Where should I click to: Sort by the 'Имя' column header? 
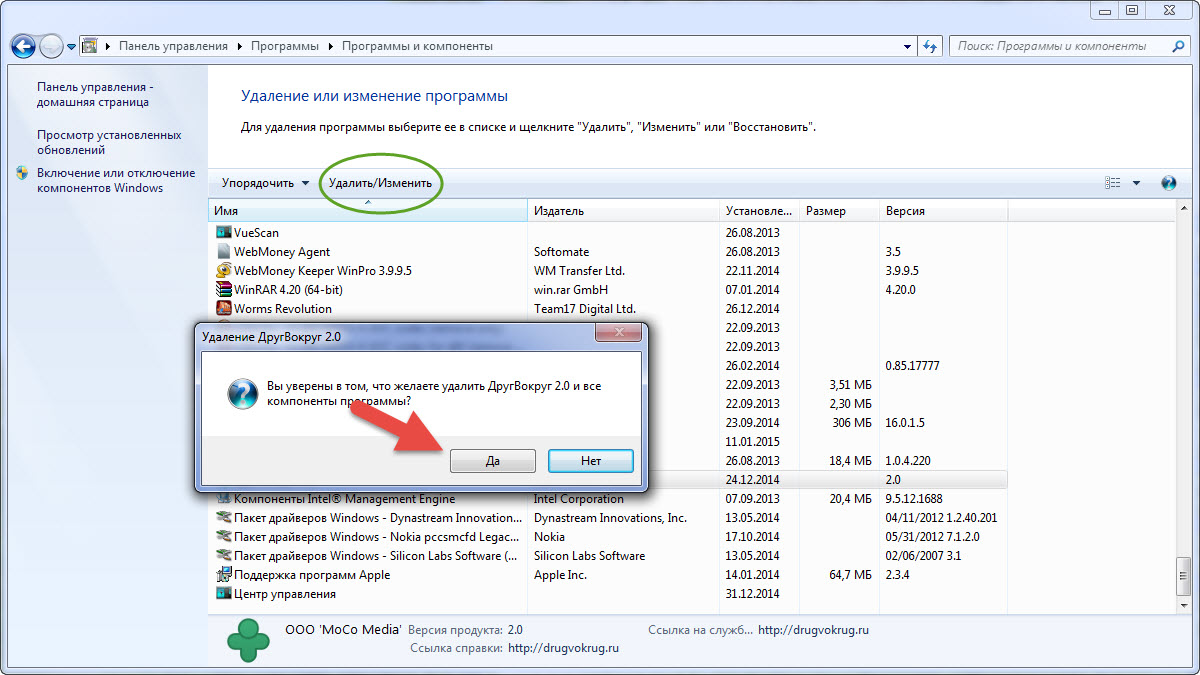(368, 211)
